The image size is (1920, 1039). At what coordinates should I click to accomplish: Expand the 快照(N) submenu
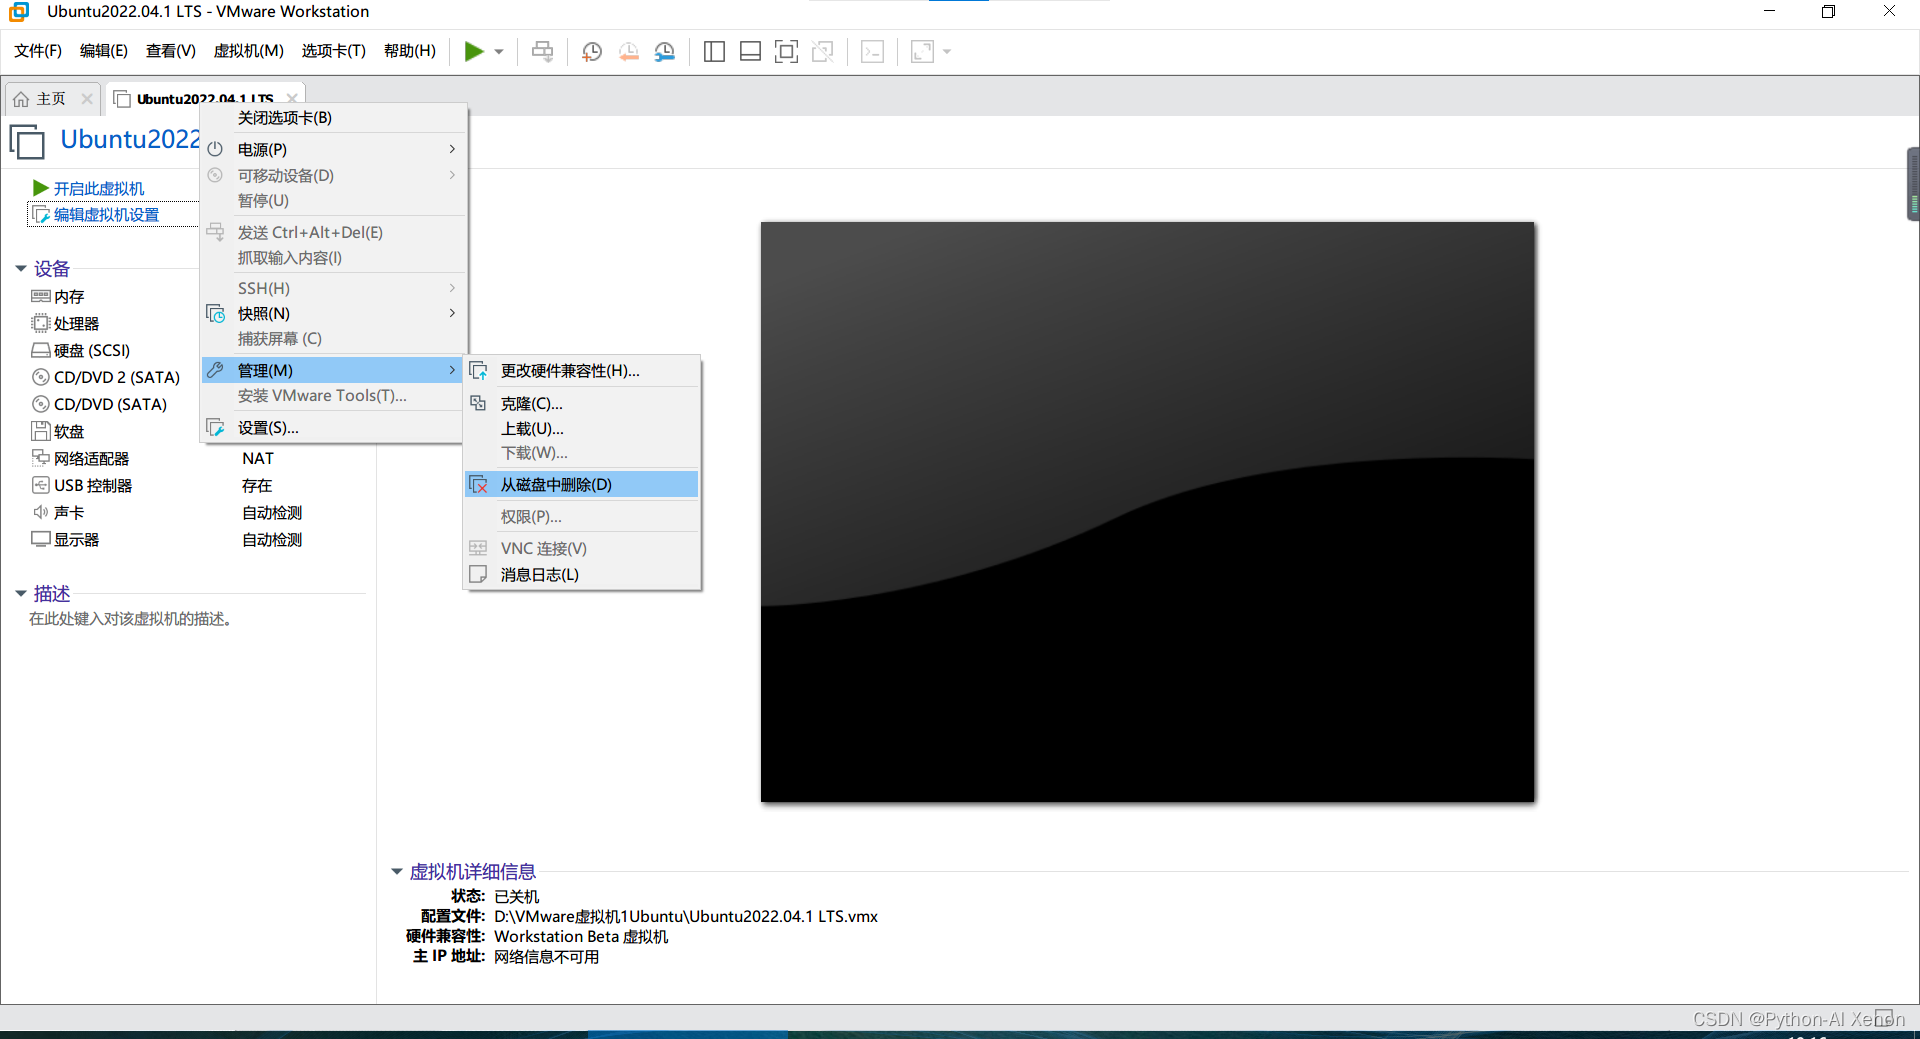coord(334,313)
